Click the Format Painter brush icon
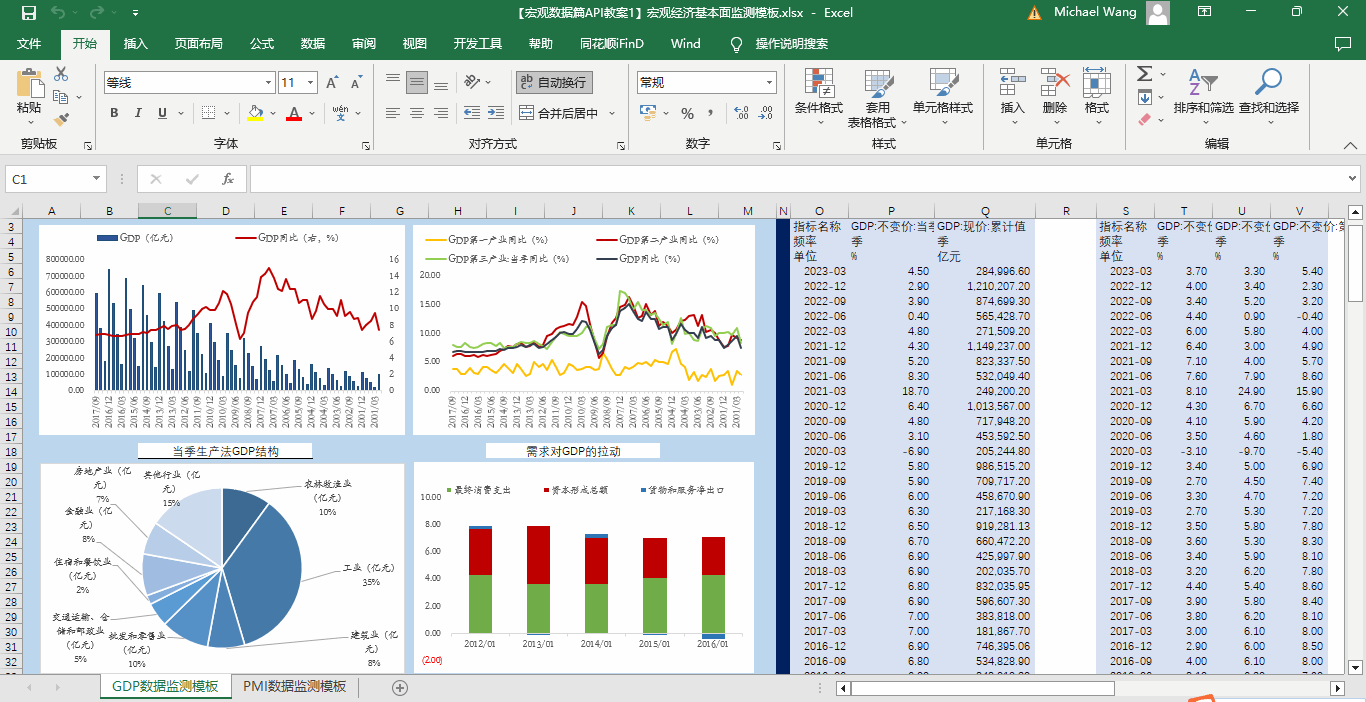Image resolution: width=1366 pixels, height=702 pixels. tap(61, 119)
